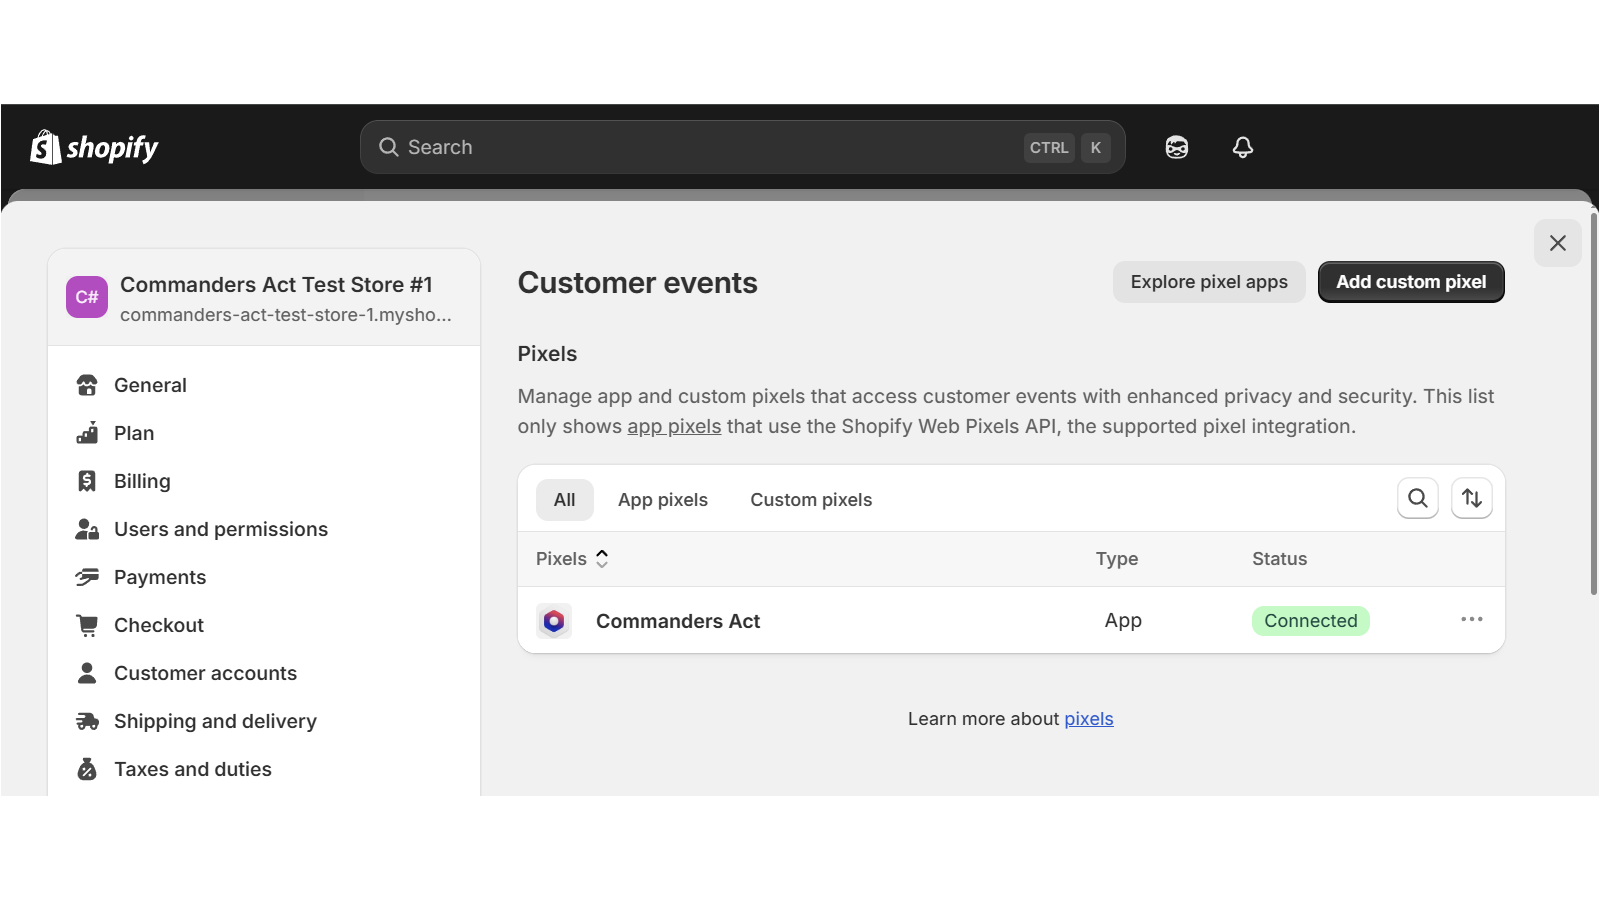Open the notifications bell

point(1243,147)
